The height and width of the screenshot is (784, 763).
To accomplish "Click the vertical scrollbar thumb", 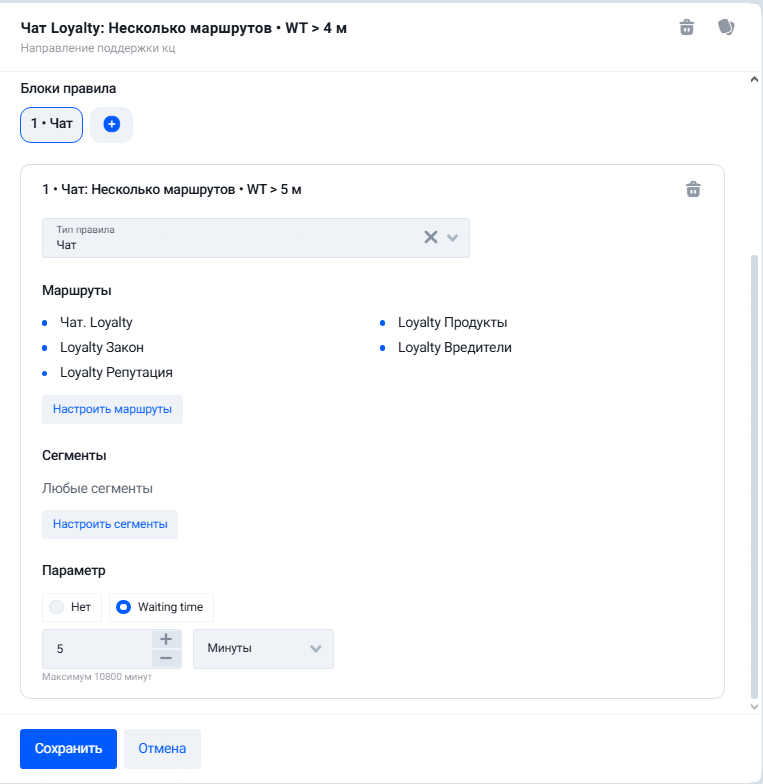I will click(754, 476).
